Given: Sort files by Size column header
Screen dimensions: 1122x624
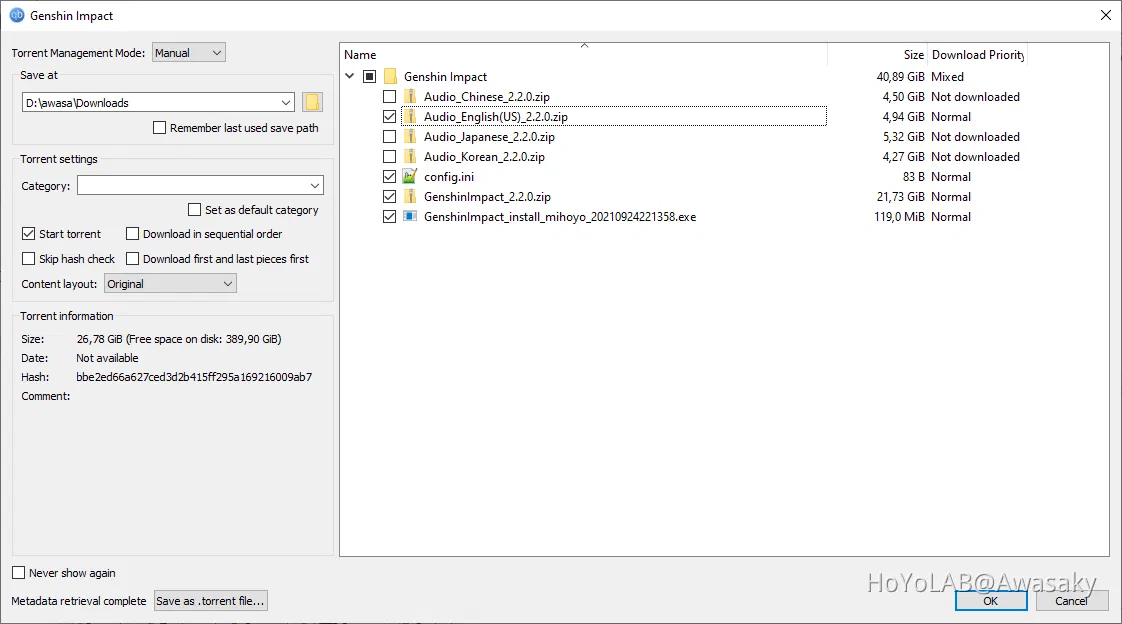Looking at the screenshot, I should (x=914, y=55).
